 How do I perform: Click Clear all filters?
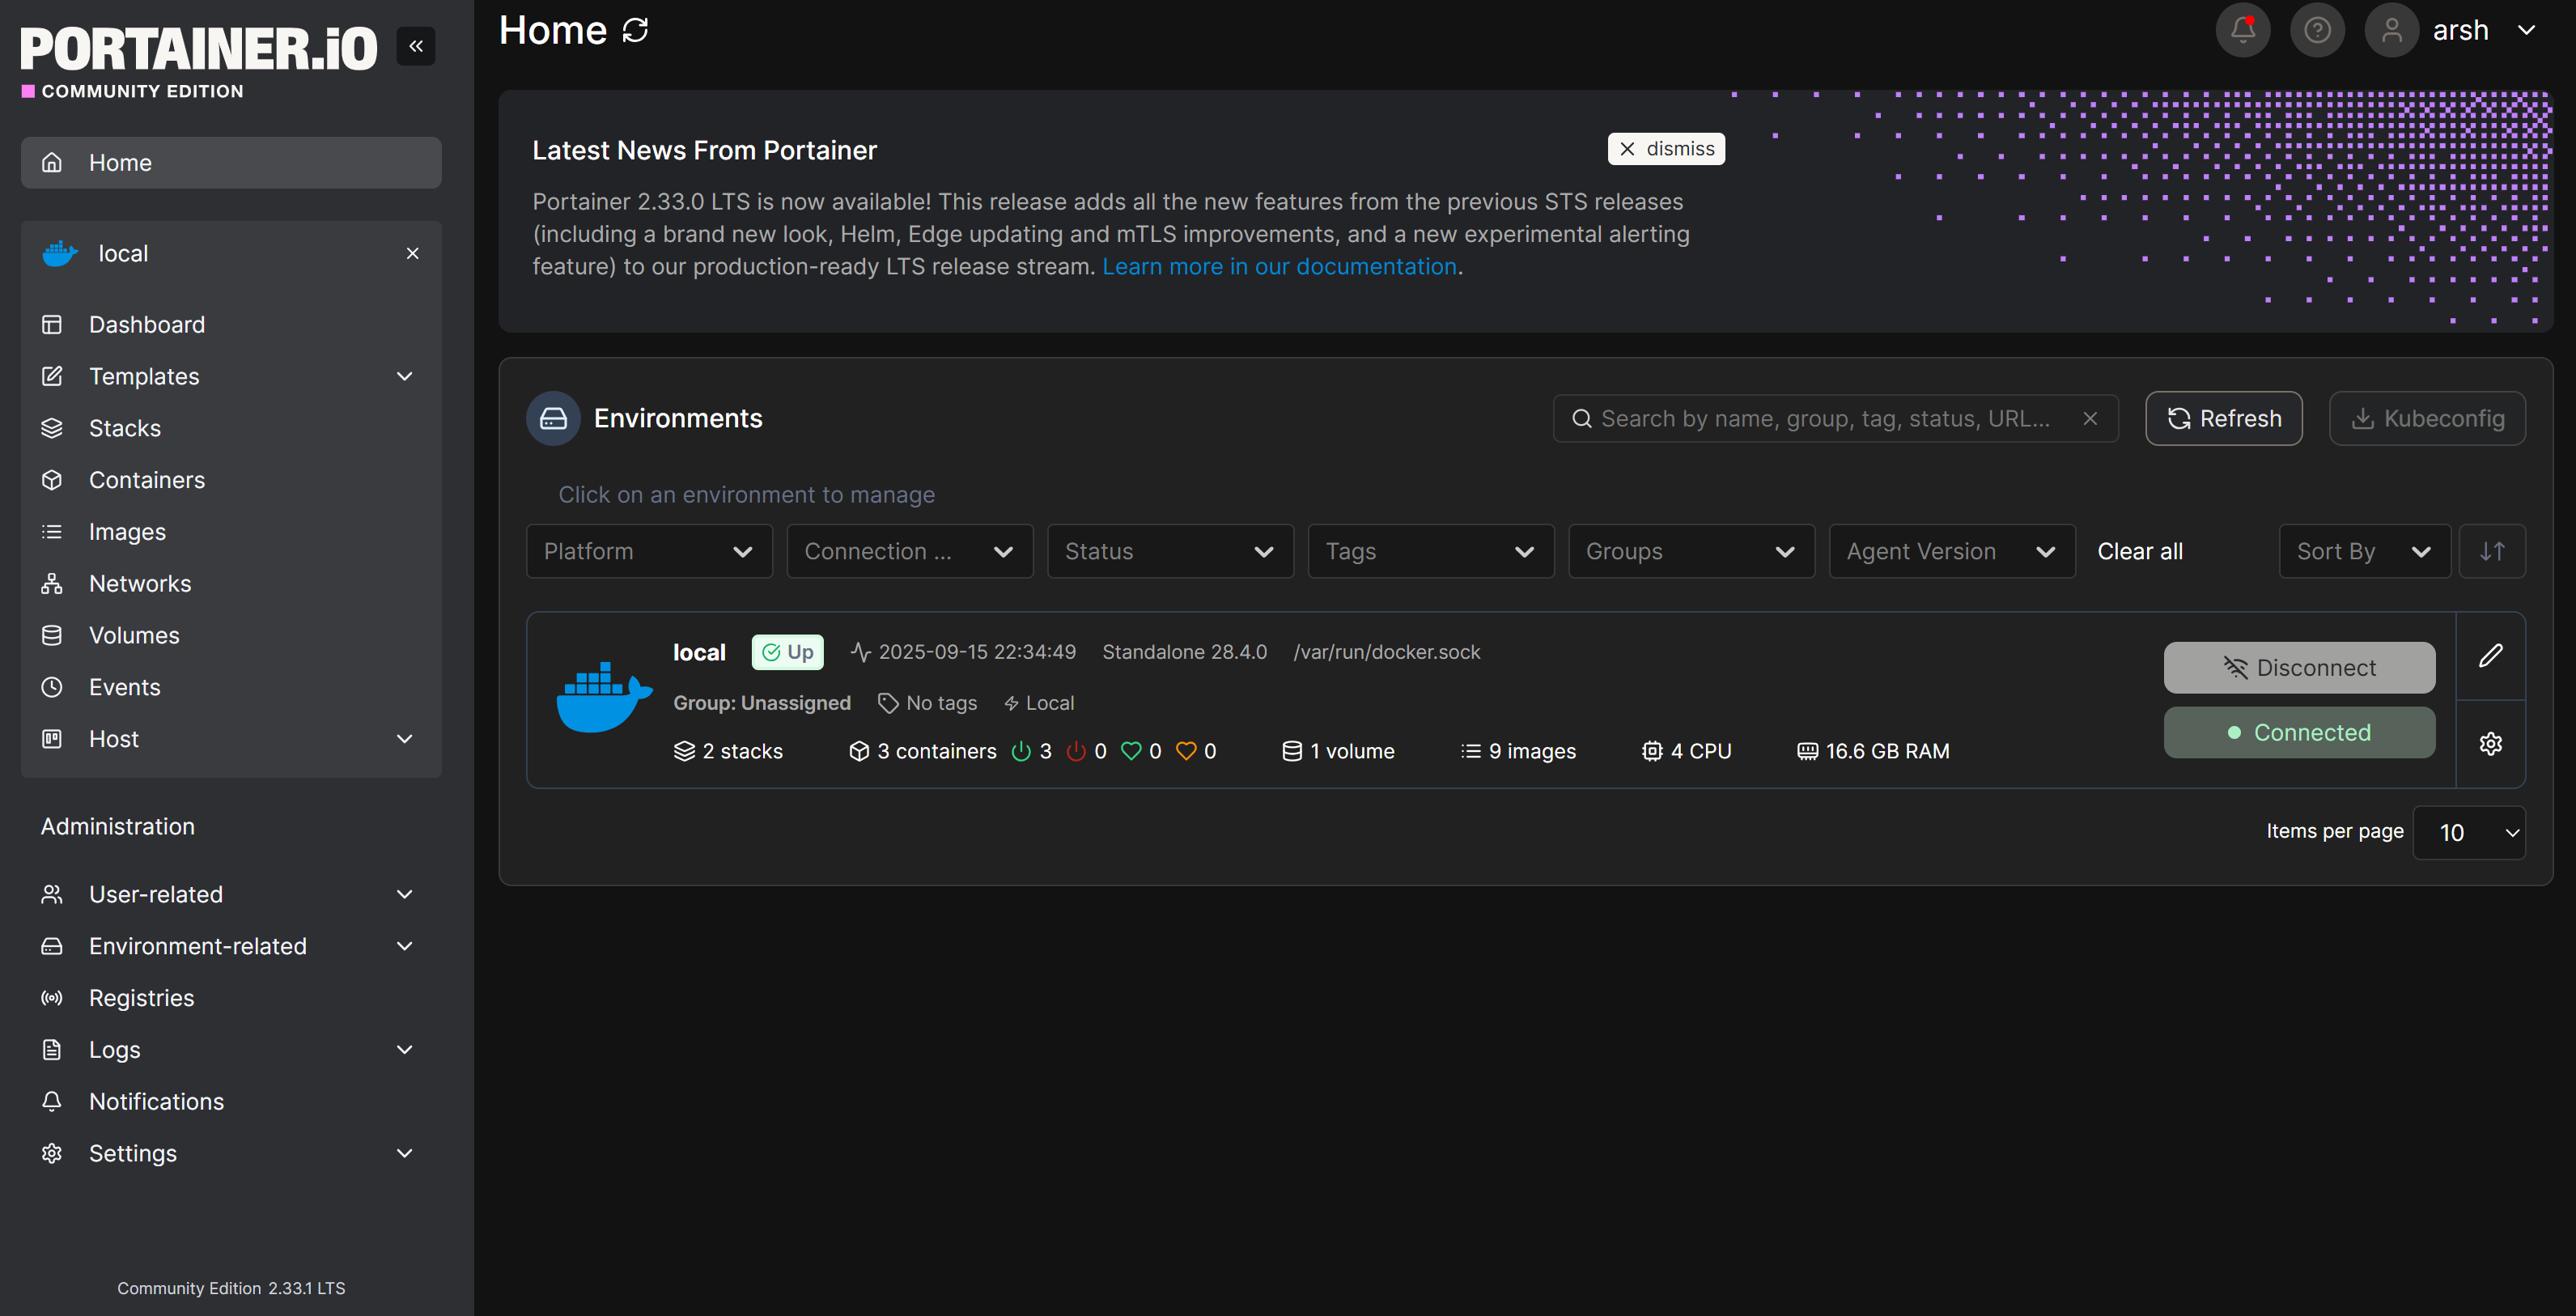[x=2139, y=552]
